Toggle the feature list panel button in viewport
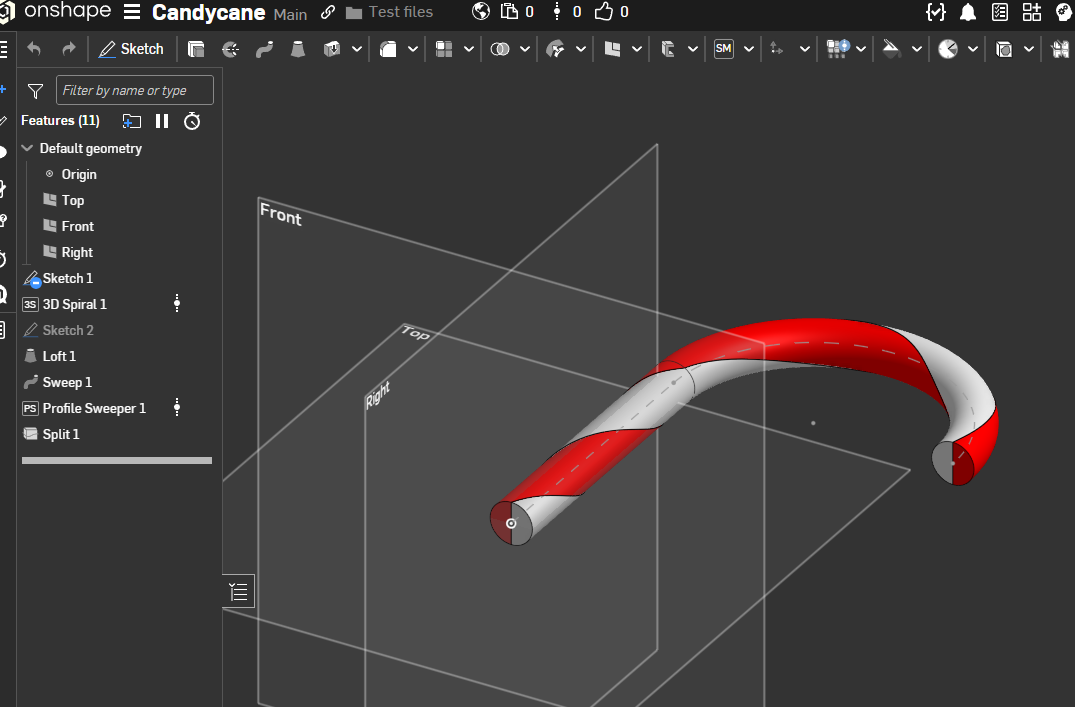 pos(238,591)
